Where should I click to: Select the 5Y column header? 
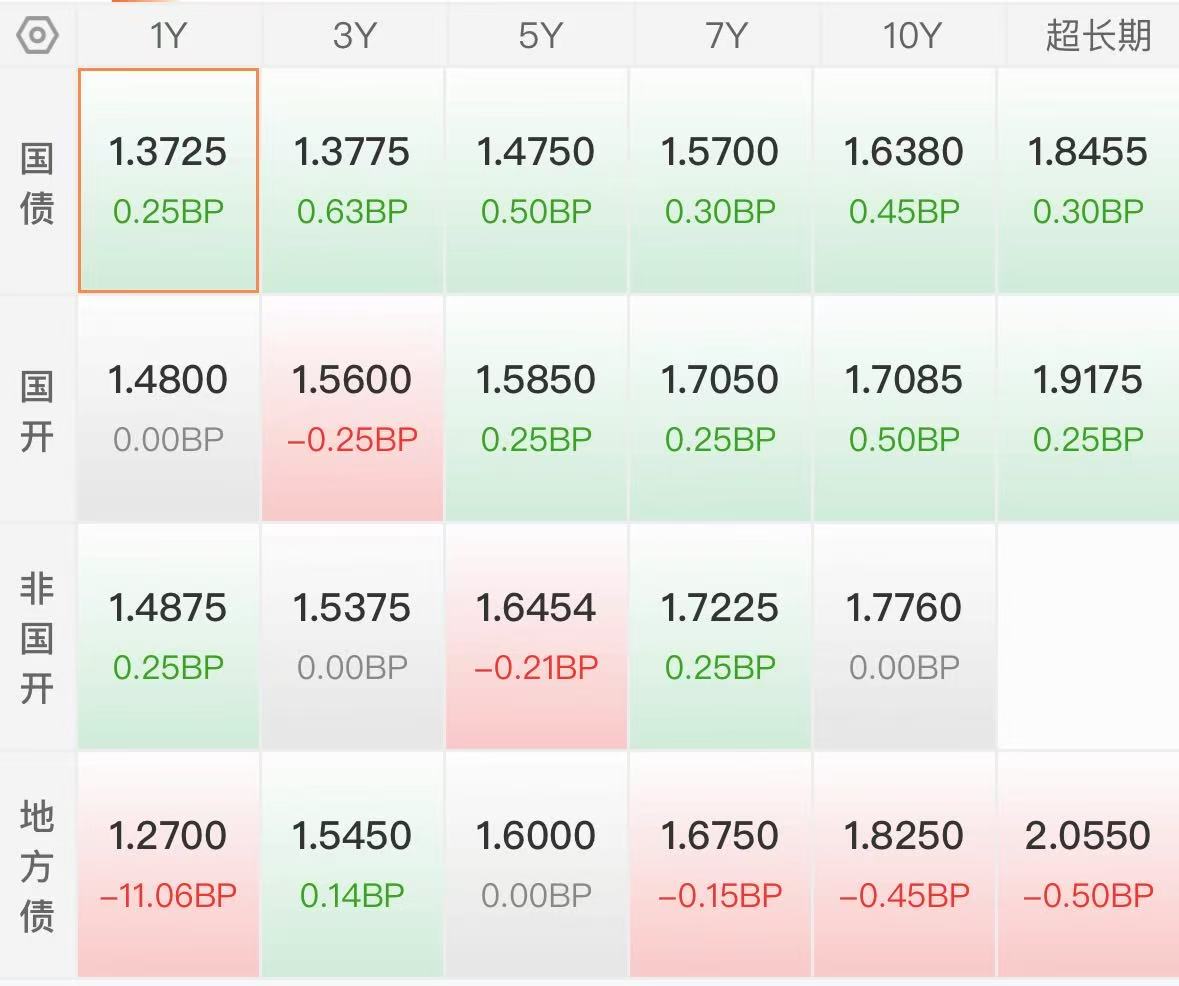(x=539, y=35)
